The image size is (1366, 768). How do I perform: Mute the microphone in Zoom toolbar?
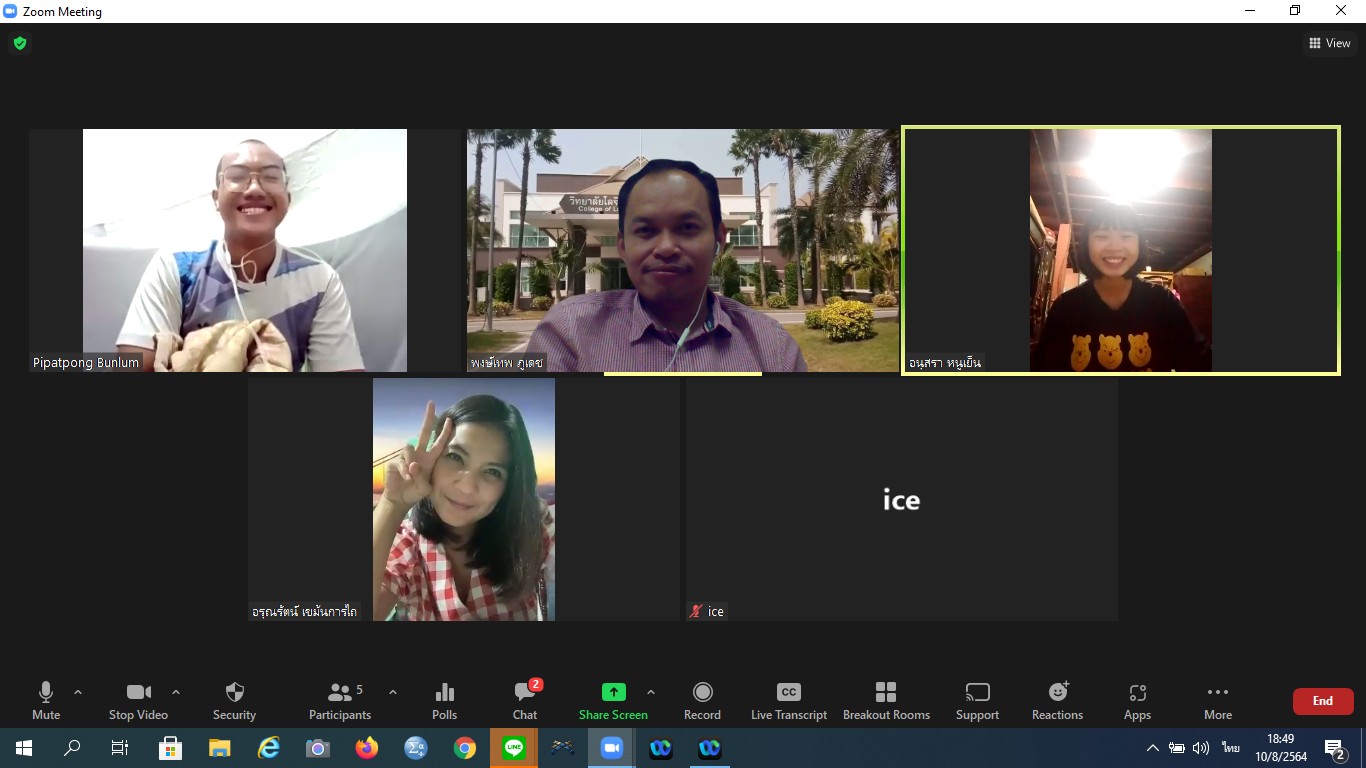coord(46,700)
